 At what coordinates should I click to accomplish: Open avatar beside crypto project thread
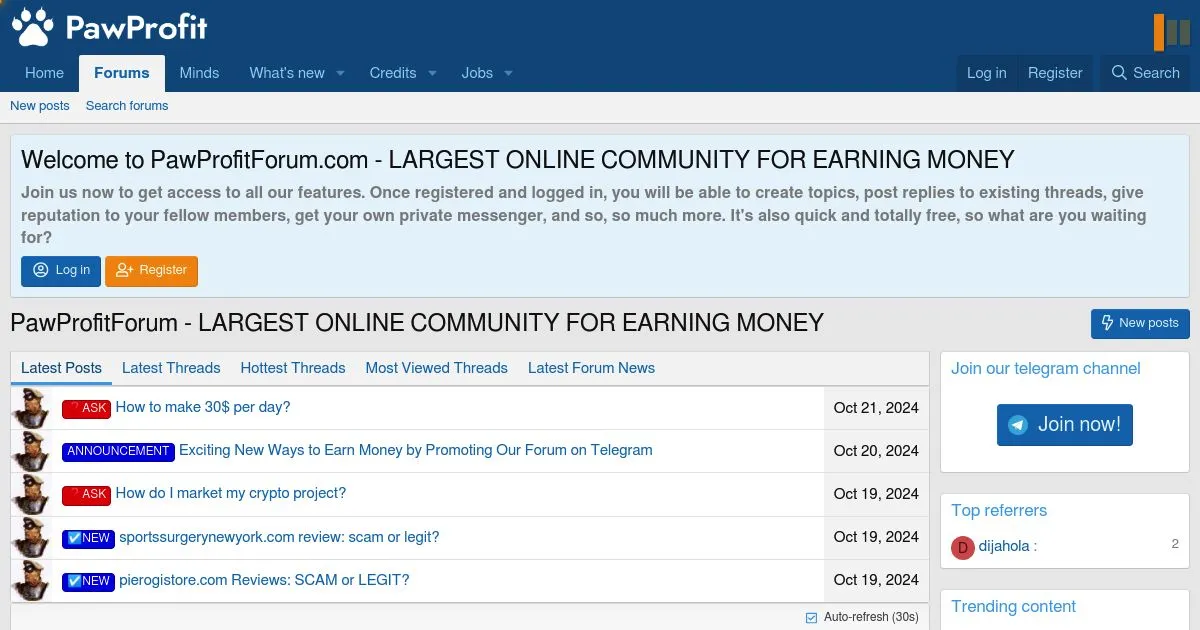(x=31, y=494)
